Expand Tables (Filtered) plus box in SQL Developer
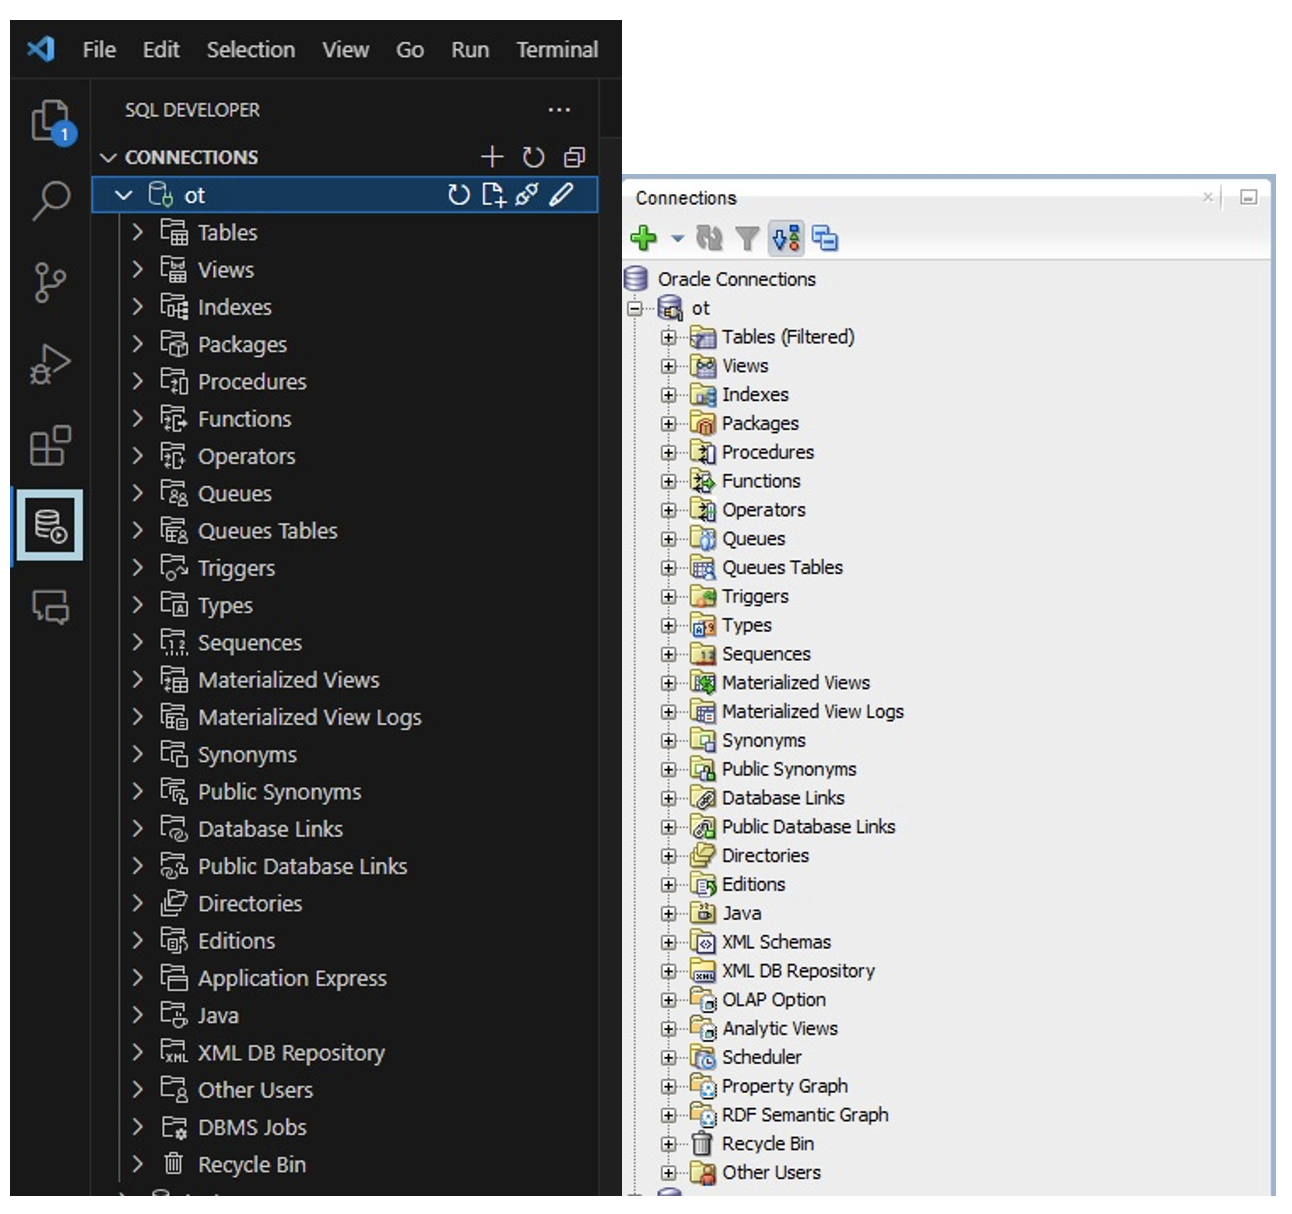Viewport: 1292px width, 1214px height. (668, 337)
